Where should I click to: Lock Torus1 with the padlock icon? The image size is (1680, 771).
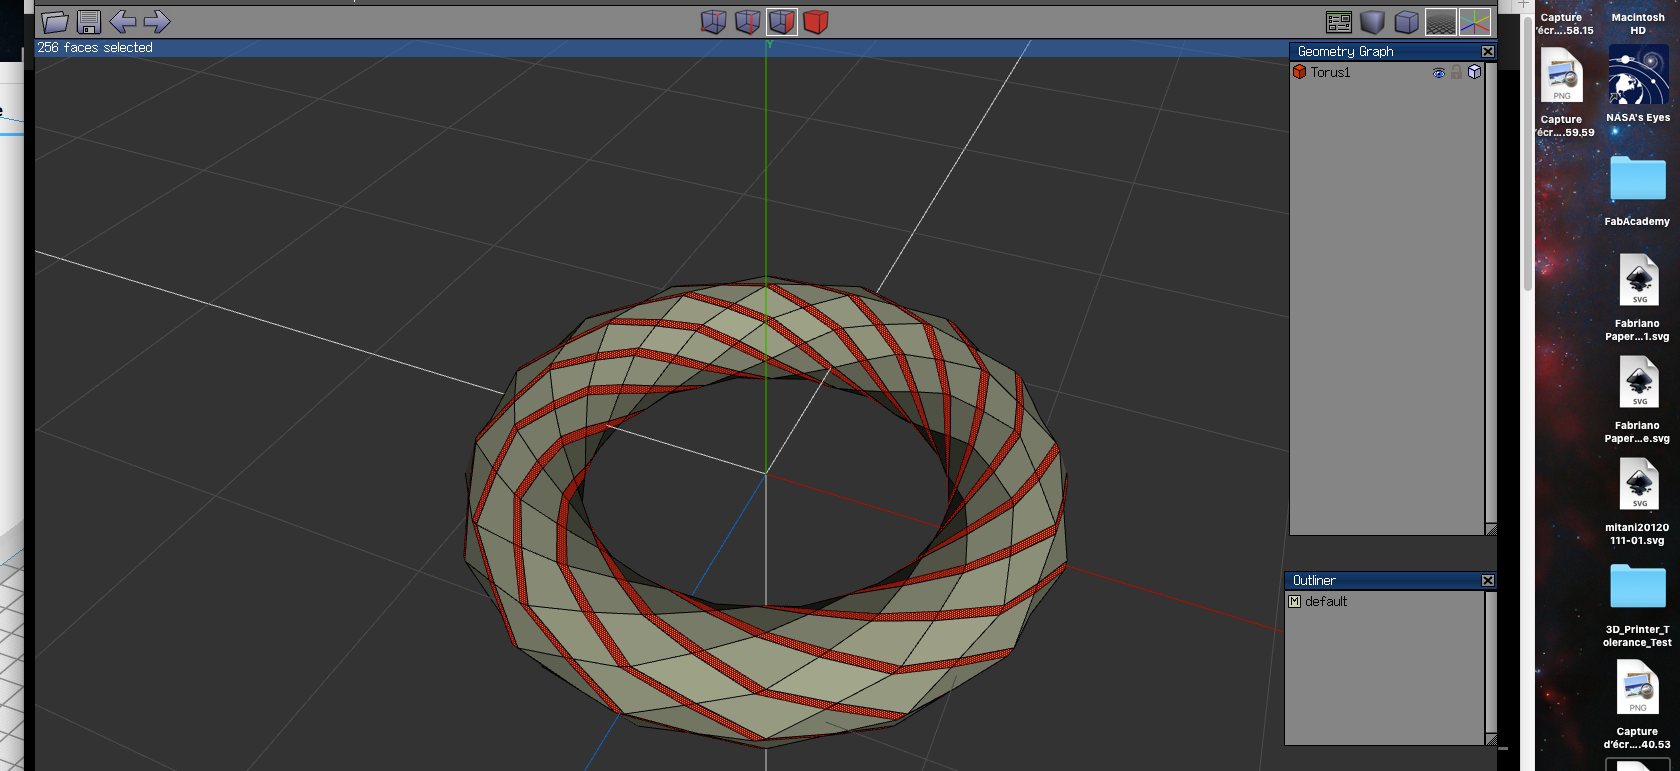pyautogui.click(x=1457, y=72)
